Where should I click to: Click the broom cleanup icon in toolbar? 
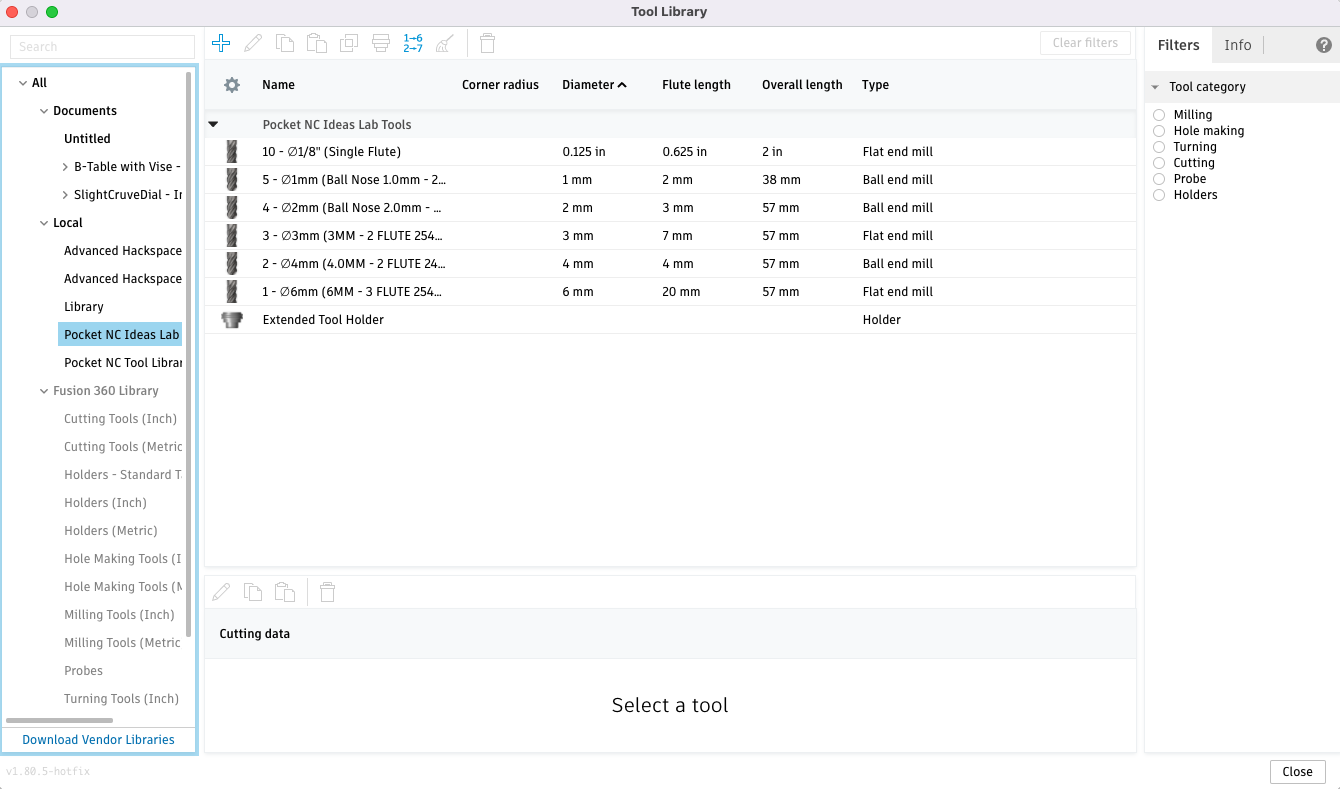click(x=445, y=43)
